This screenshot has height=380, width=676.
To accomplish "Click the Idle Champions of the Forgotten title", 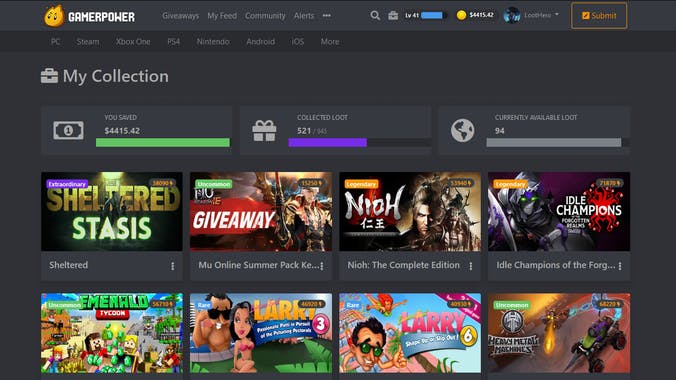I will [556, 265].
